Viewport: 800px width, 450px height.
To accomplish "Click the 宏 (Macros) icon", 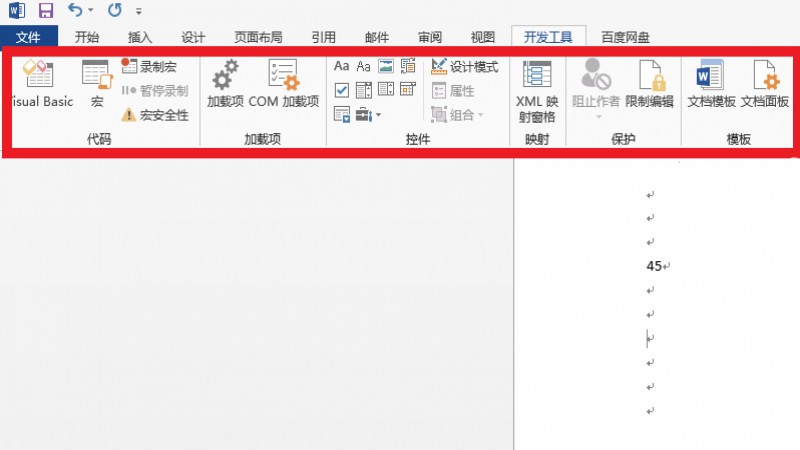I will pyautogui.click(x=97, y=84).
